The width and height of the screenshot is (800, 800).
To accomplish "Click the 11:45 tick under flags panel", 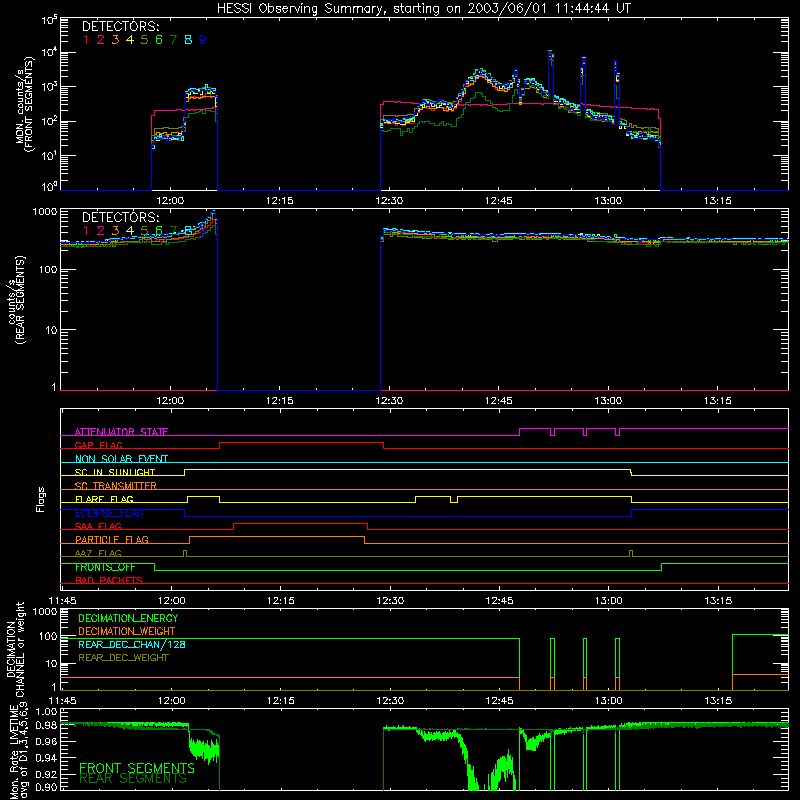I will click(x=62, y=601).
